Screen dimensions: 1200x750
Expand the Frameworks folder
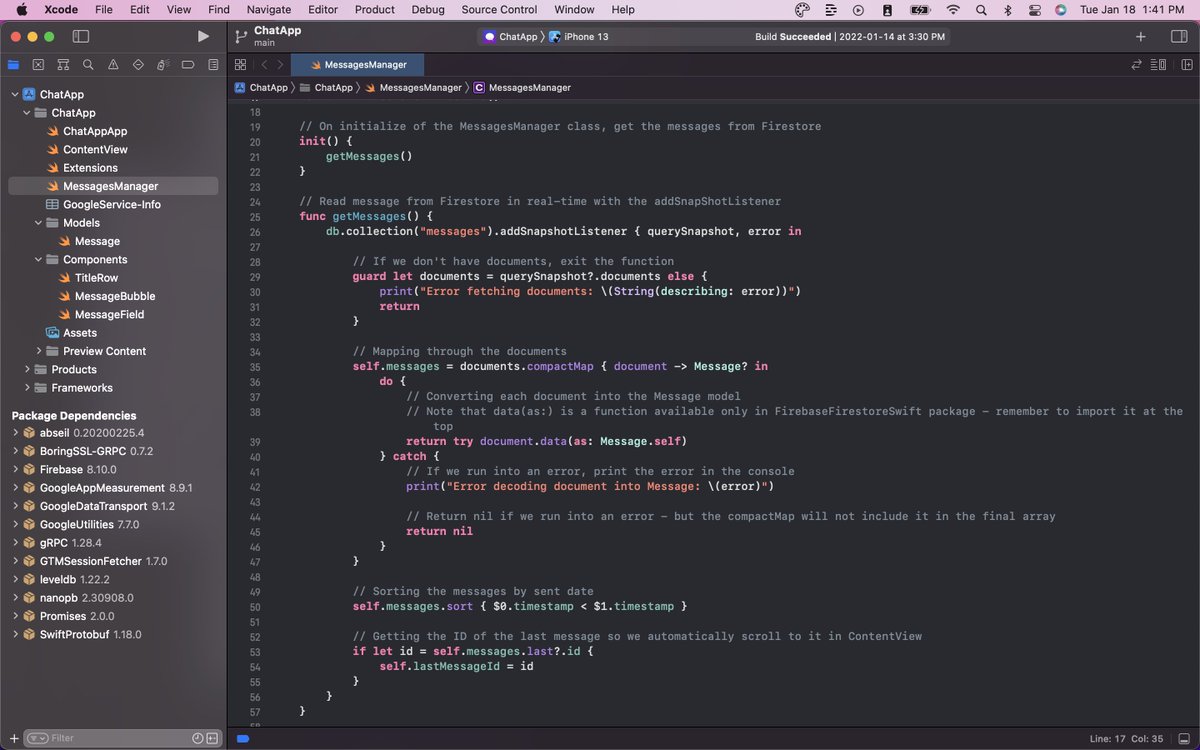(27, 388)
